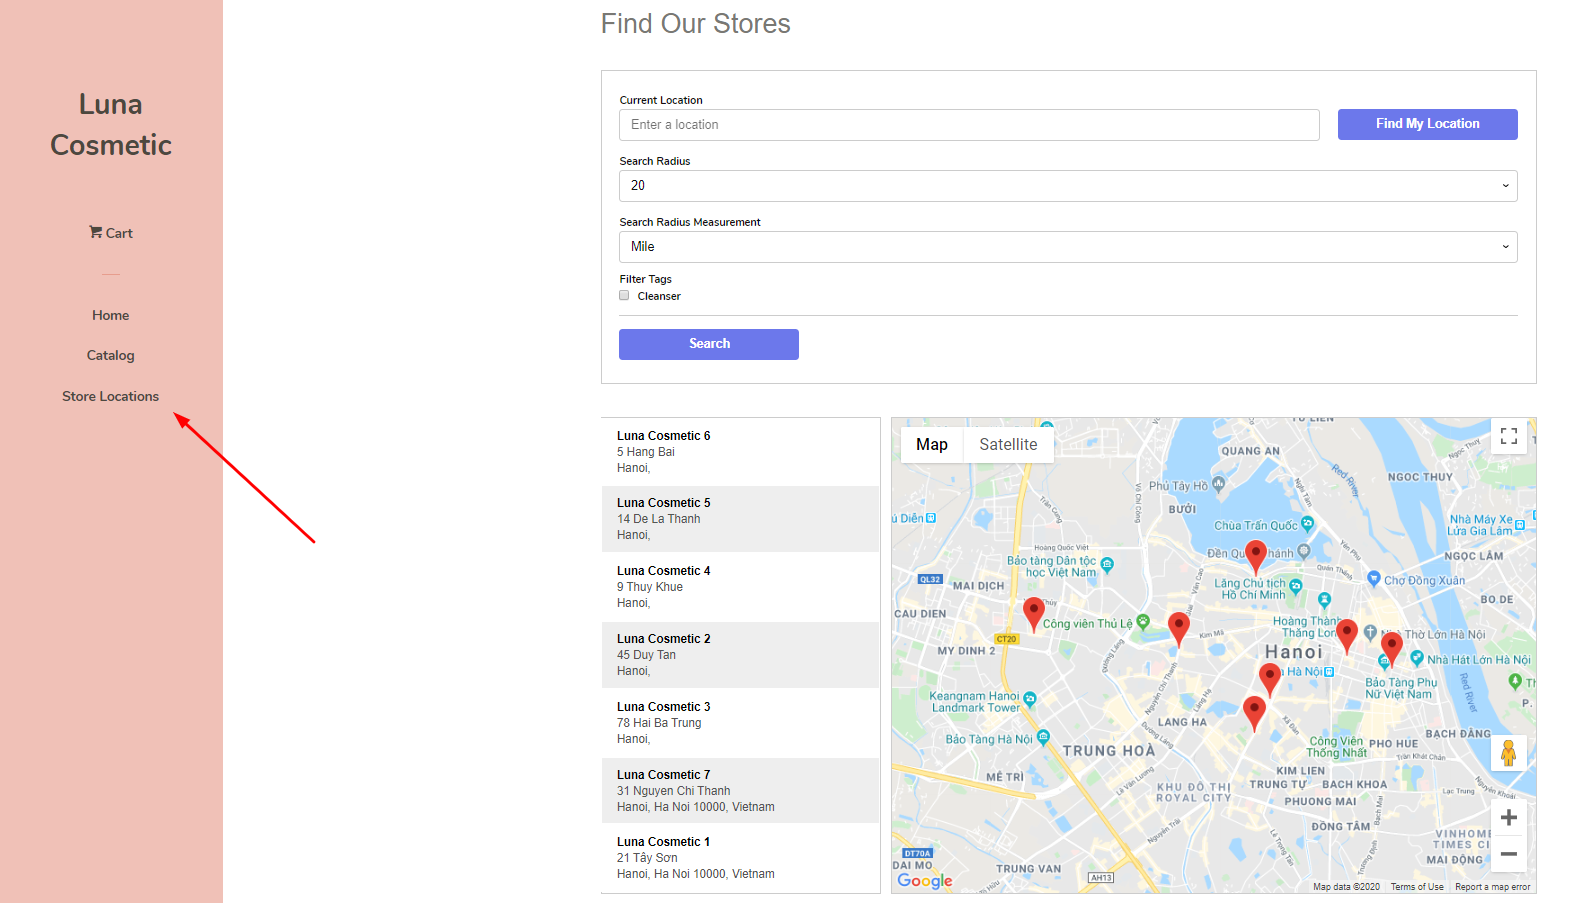1595x903 pixels.
Task: Open Store Locations page
Action: click(111, 396)
